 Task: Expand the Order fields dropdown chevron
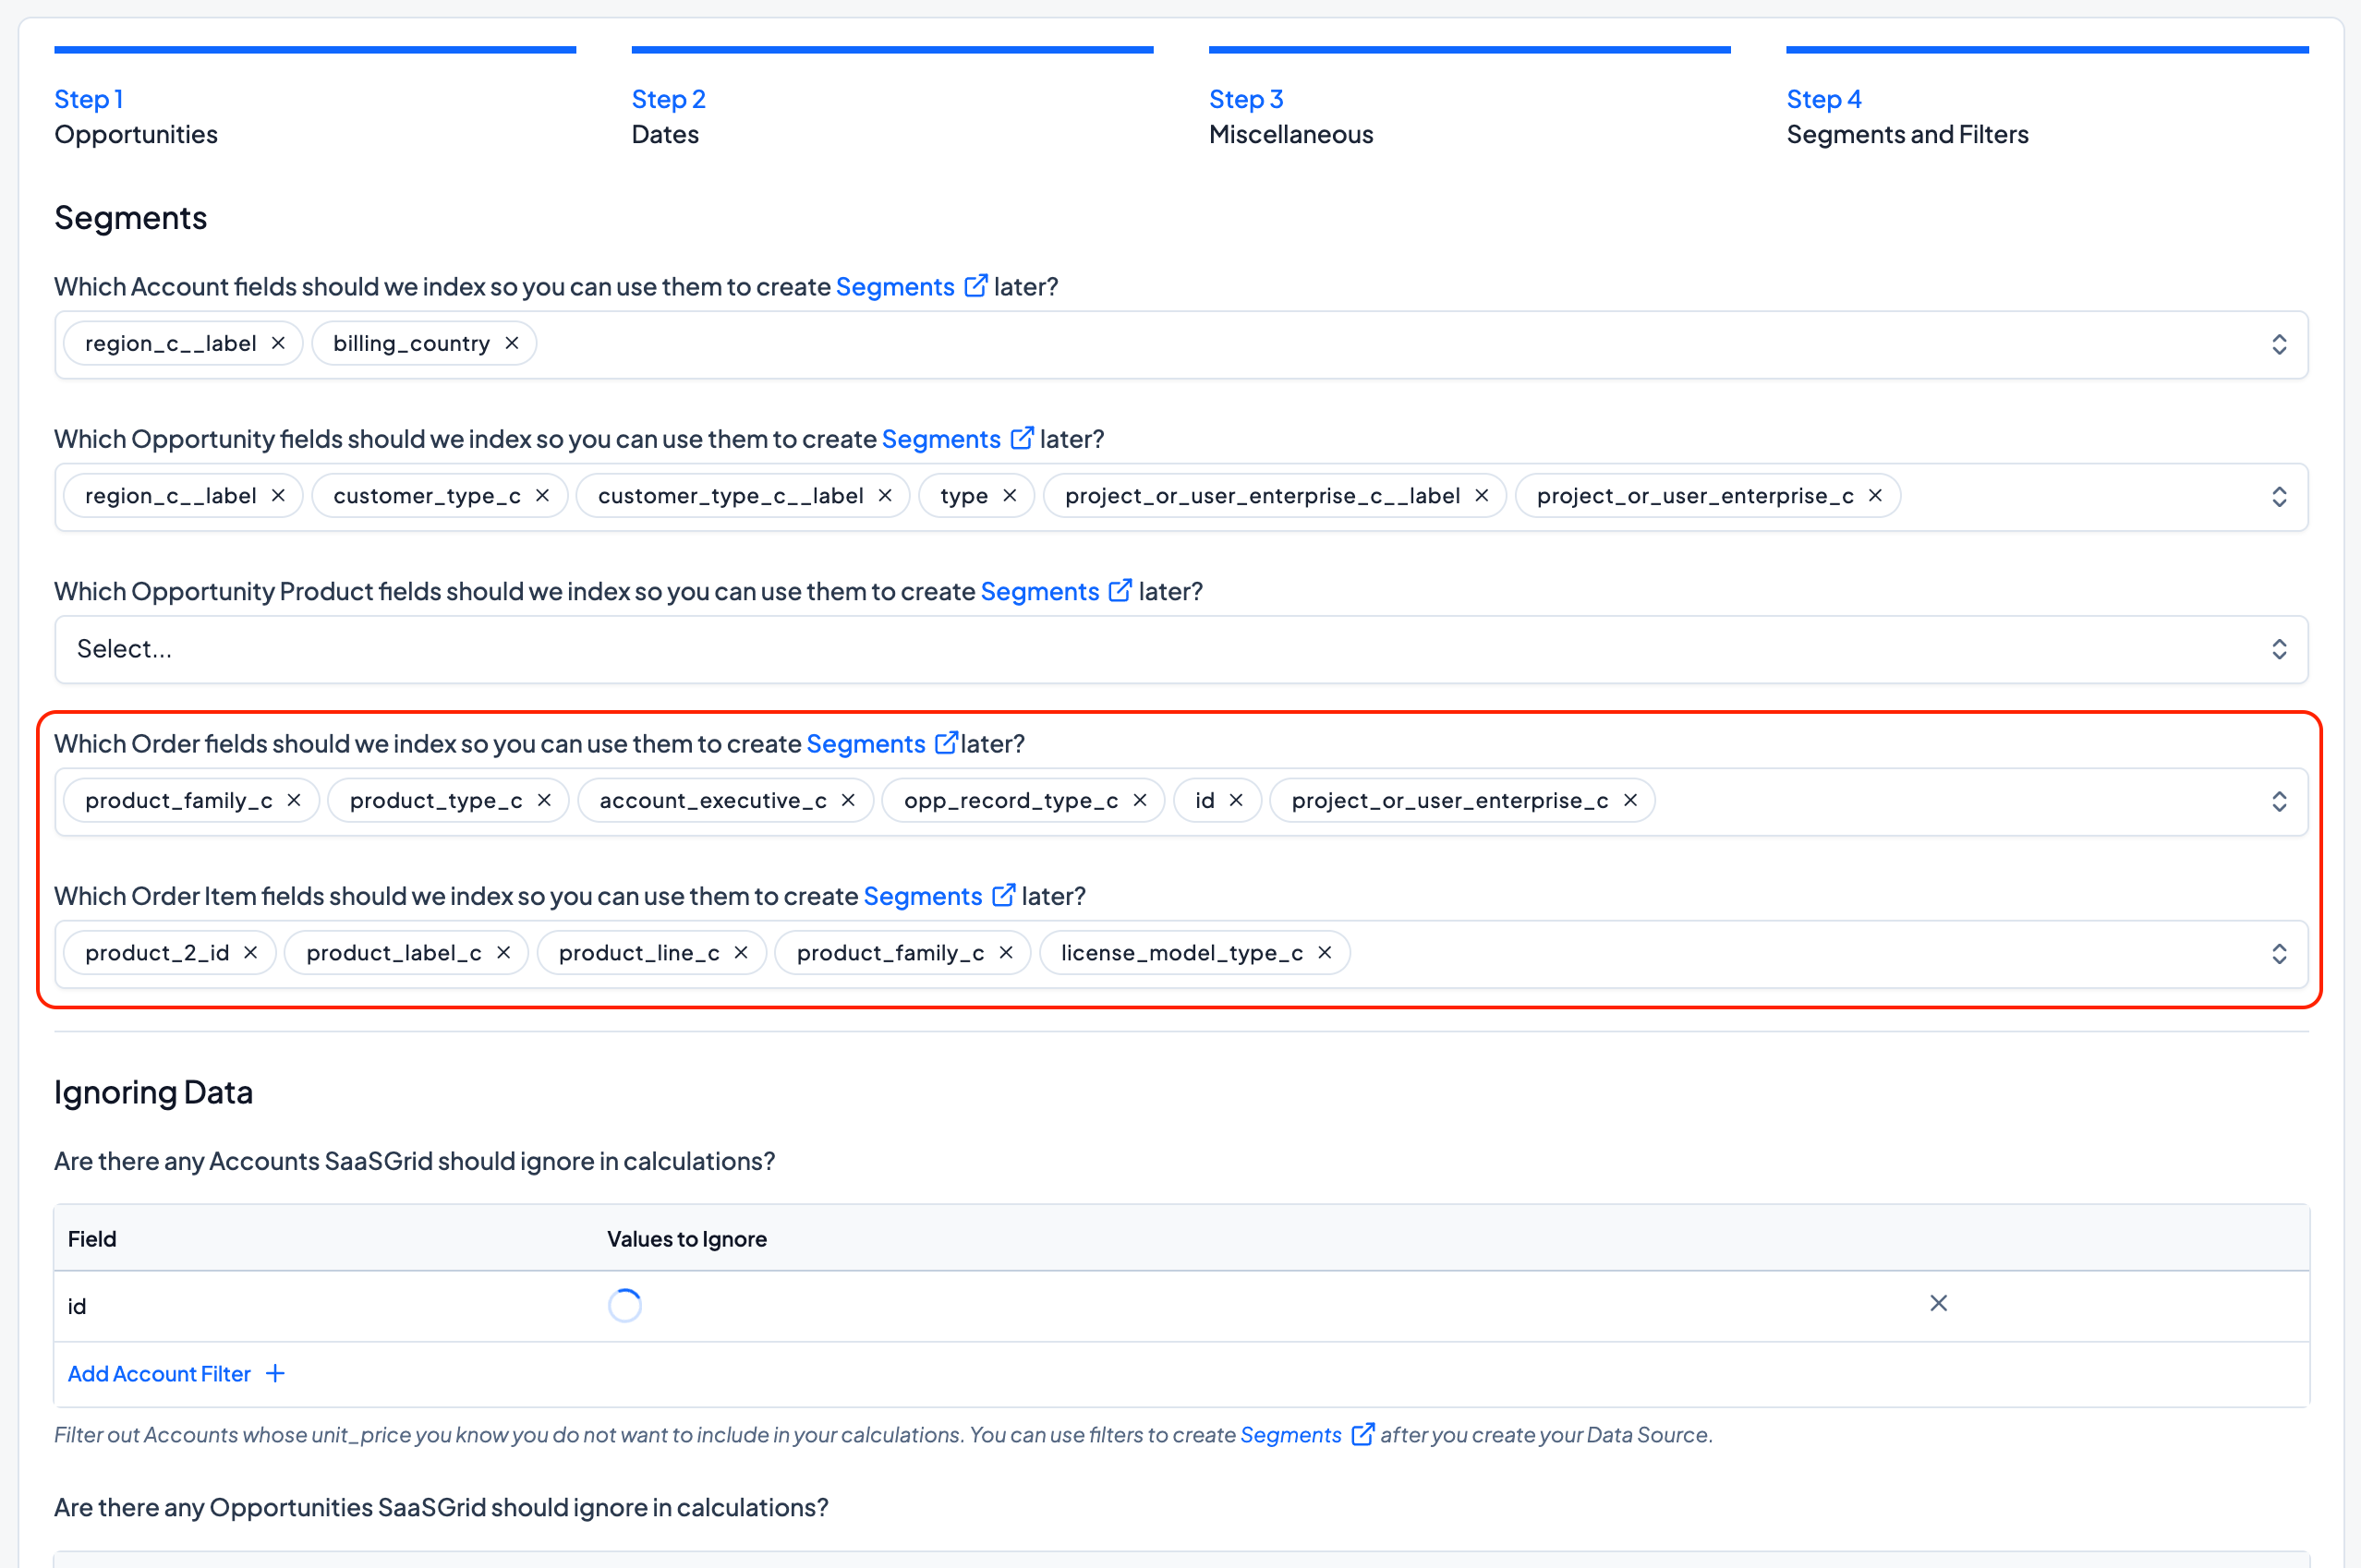pyautogui.click(x=2278, y=801)
